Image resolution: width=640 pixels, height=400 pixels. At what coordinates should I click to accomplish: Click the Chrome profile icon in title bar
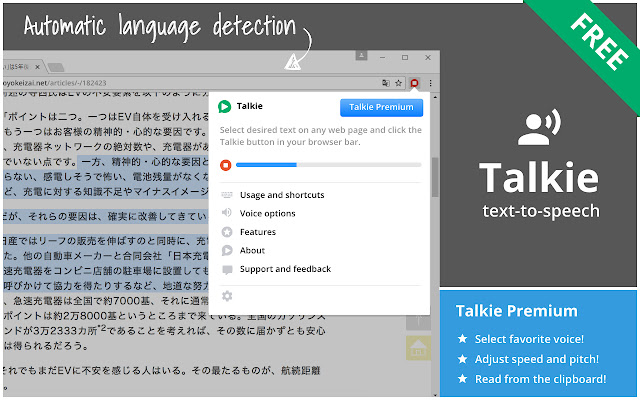pyautogui.click(x=361, y=55)
